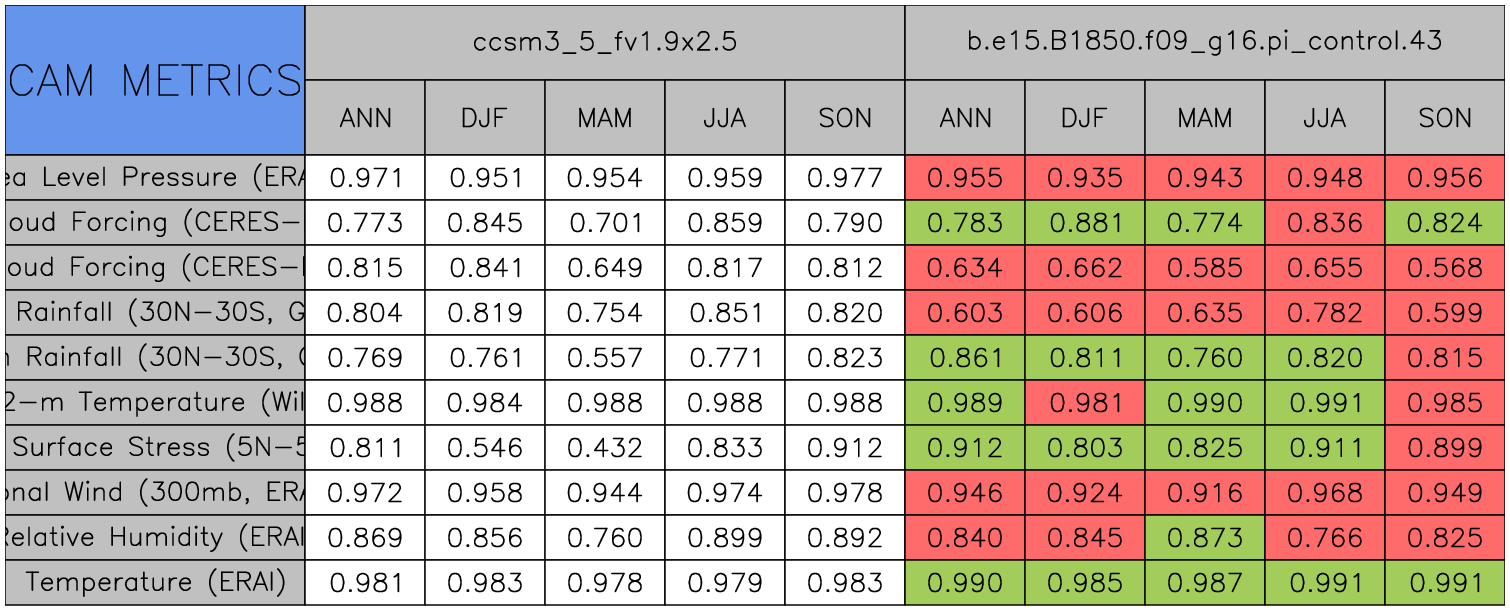The height and width of the screenshot is (611, 1510).
Task: Select the 2-m Temperature row label
Action: click(155, 403)
